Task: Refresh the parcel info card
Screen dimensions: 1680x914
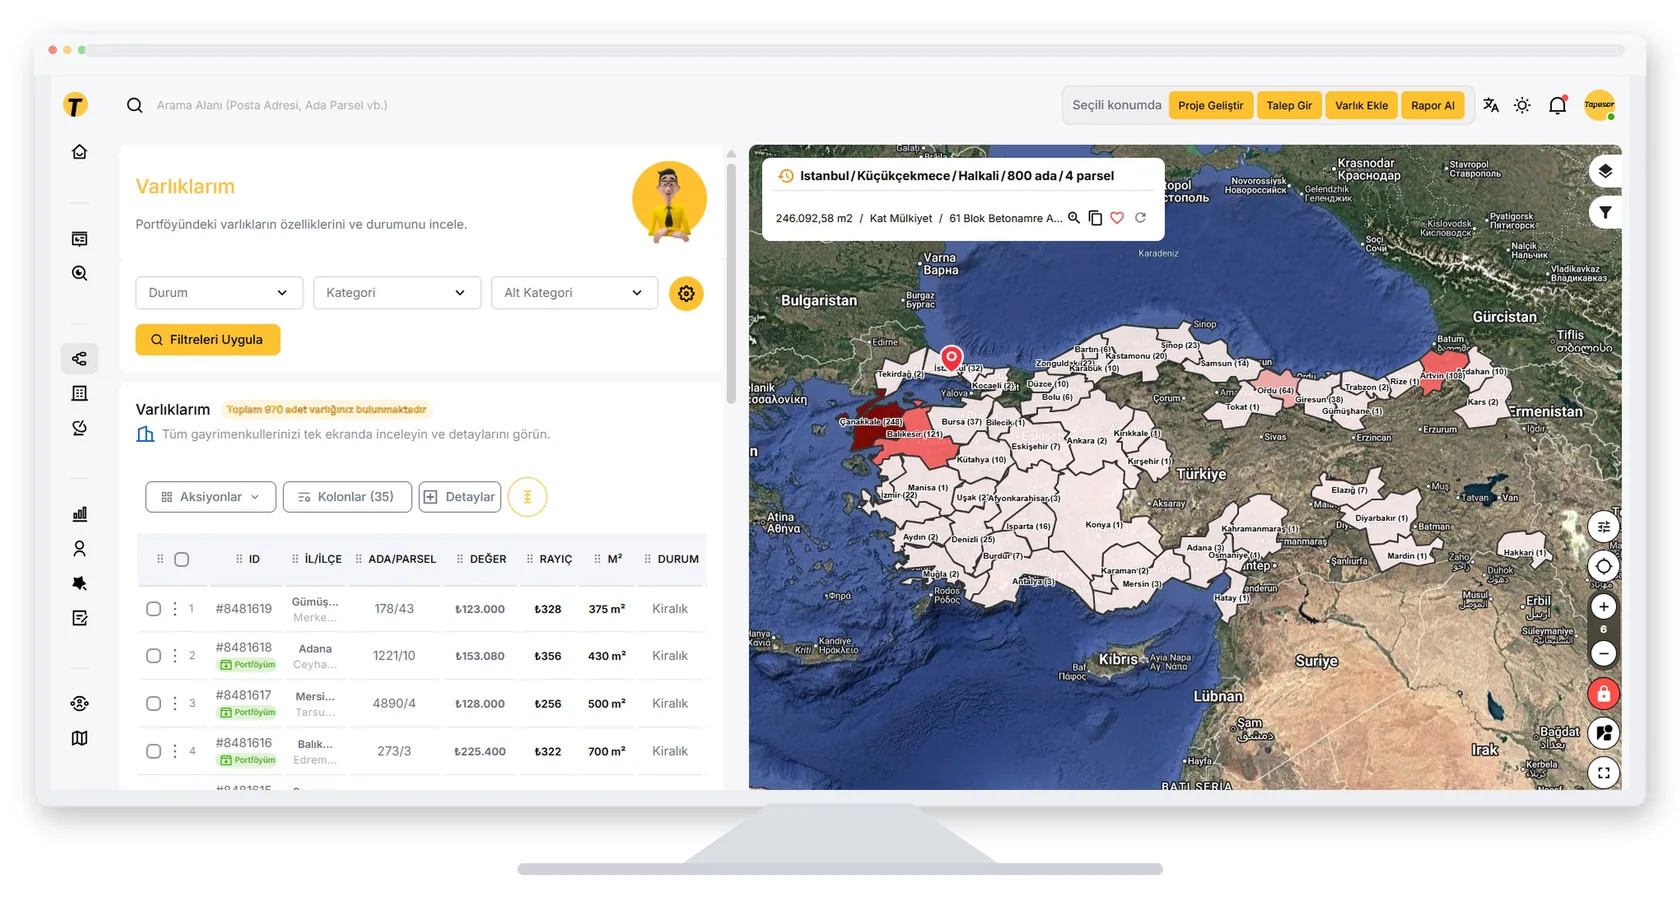Action: 1140,218
